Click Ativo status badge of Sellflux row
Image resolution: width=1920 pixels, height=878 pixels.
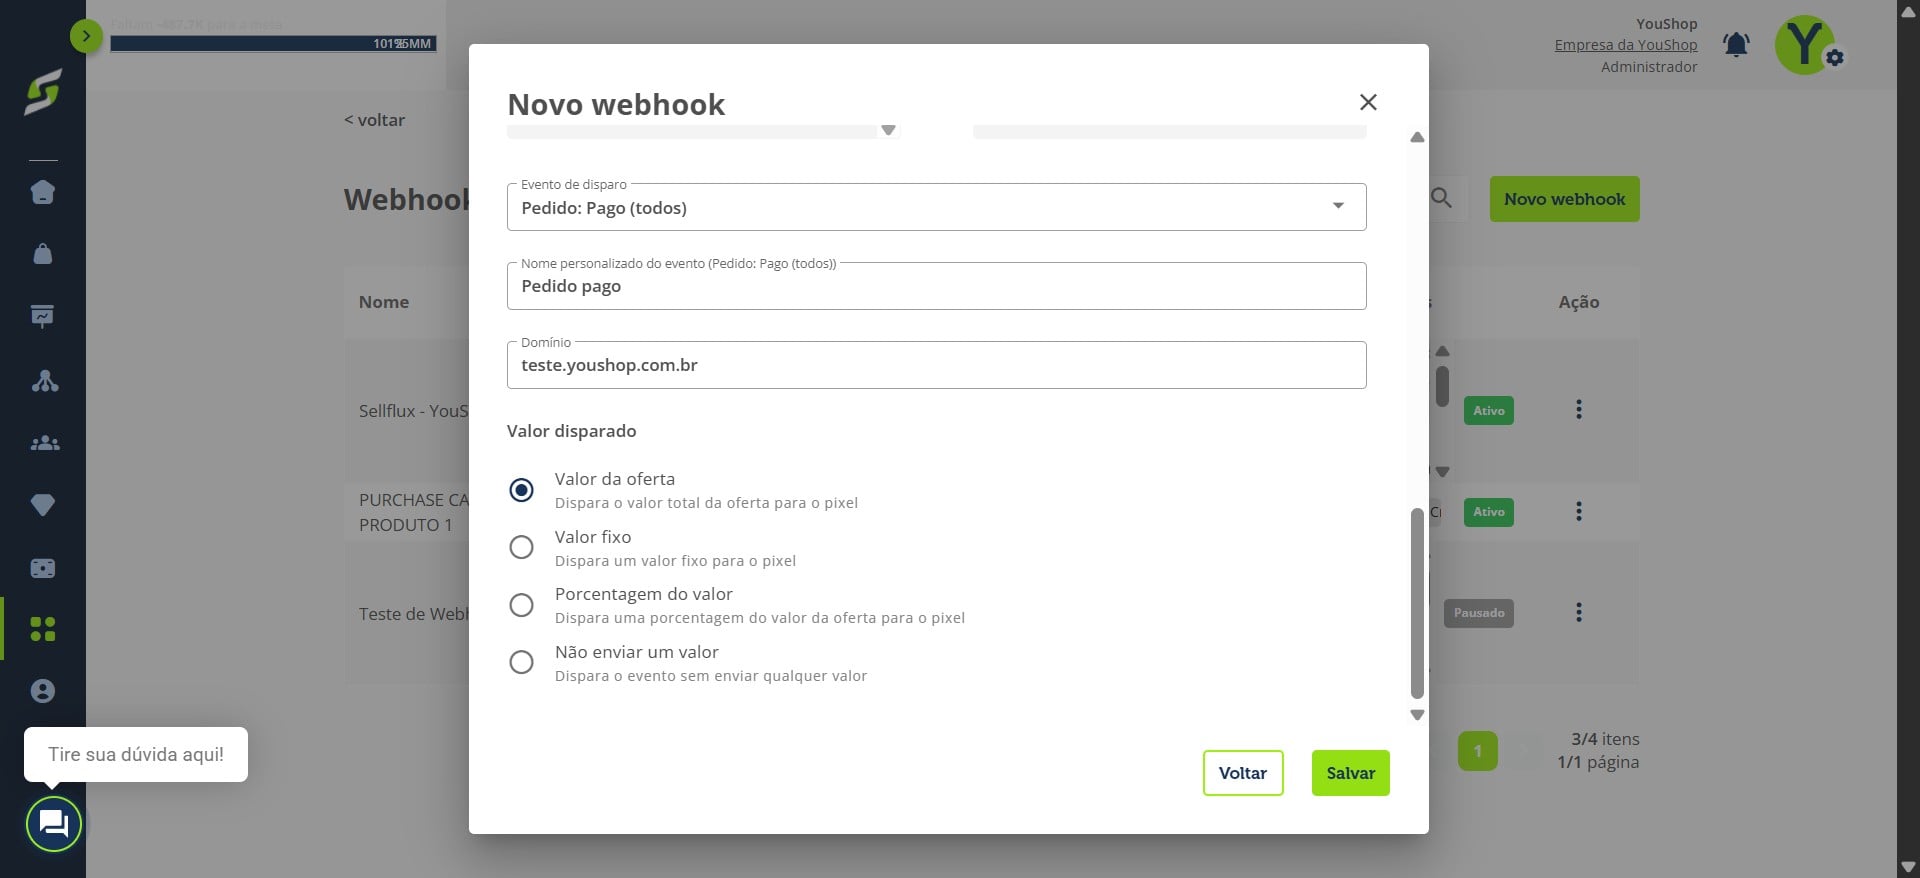click(x=1488, y=410)
